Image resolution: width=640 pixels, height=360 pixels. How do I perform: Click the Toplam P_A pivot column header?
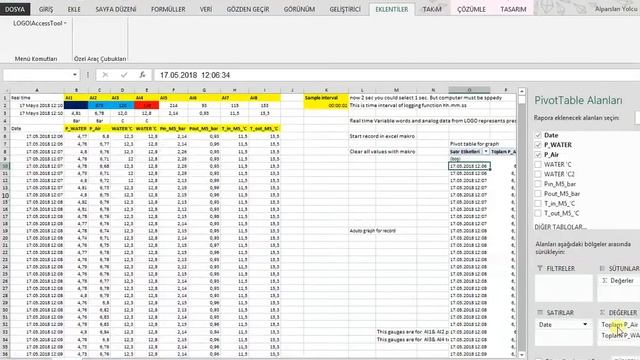[503, 151]
